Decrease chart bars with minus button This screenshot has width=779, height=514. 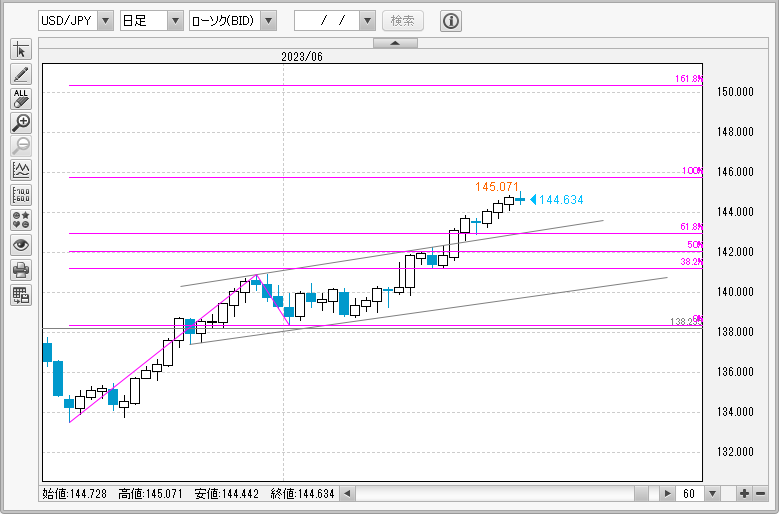(x=761, y=494)
